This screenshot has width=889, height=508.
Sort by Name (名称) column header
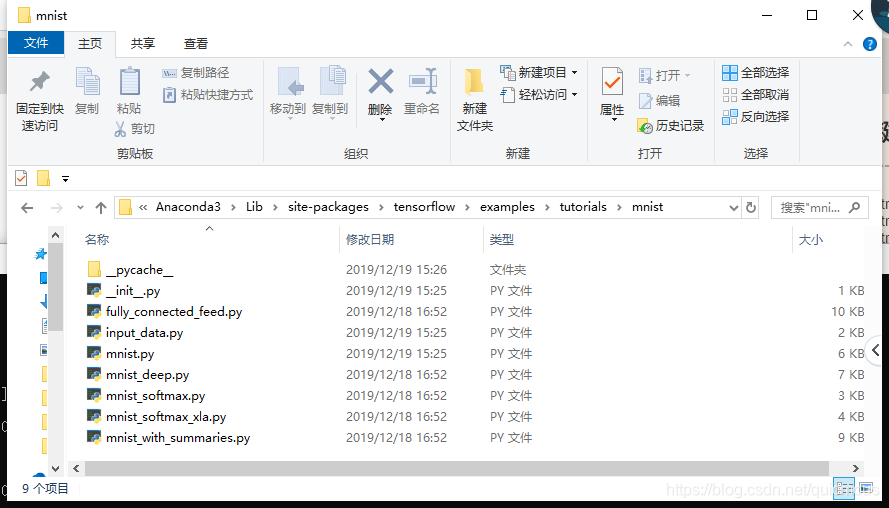[97, 240]
